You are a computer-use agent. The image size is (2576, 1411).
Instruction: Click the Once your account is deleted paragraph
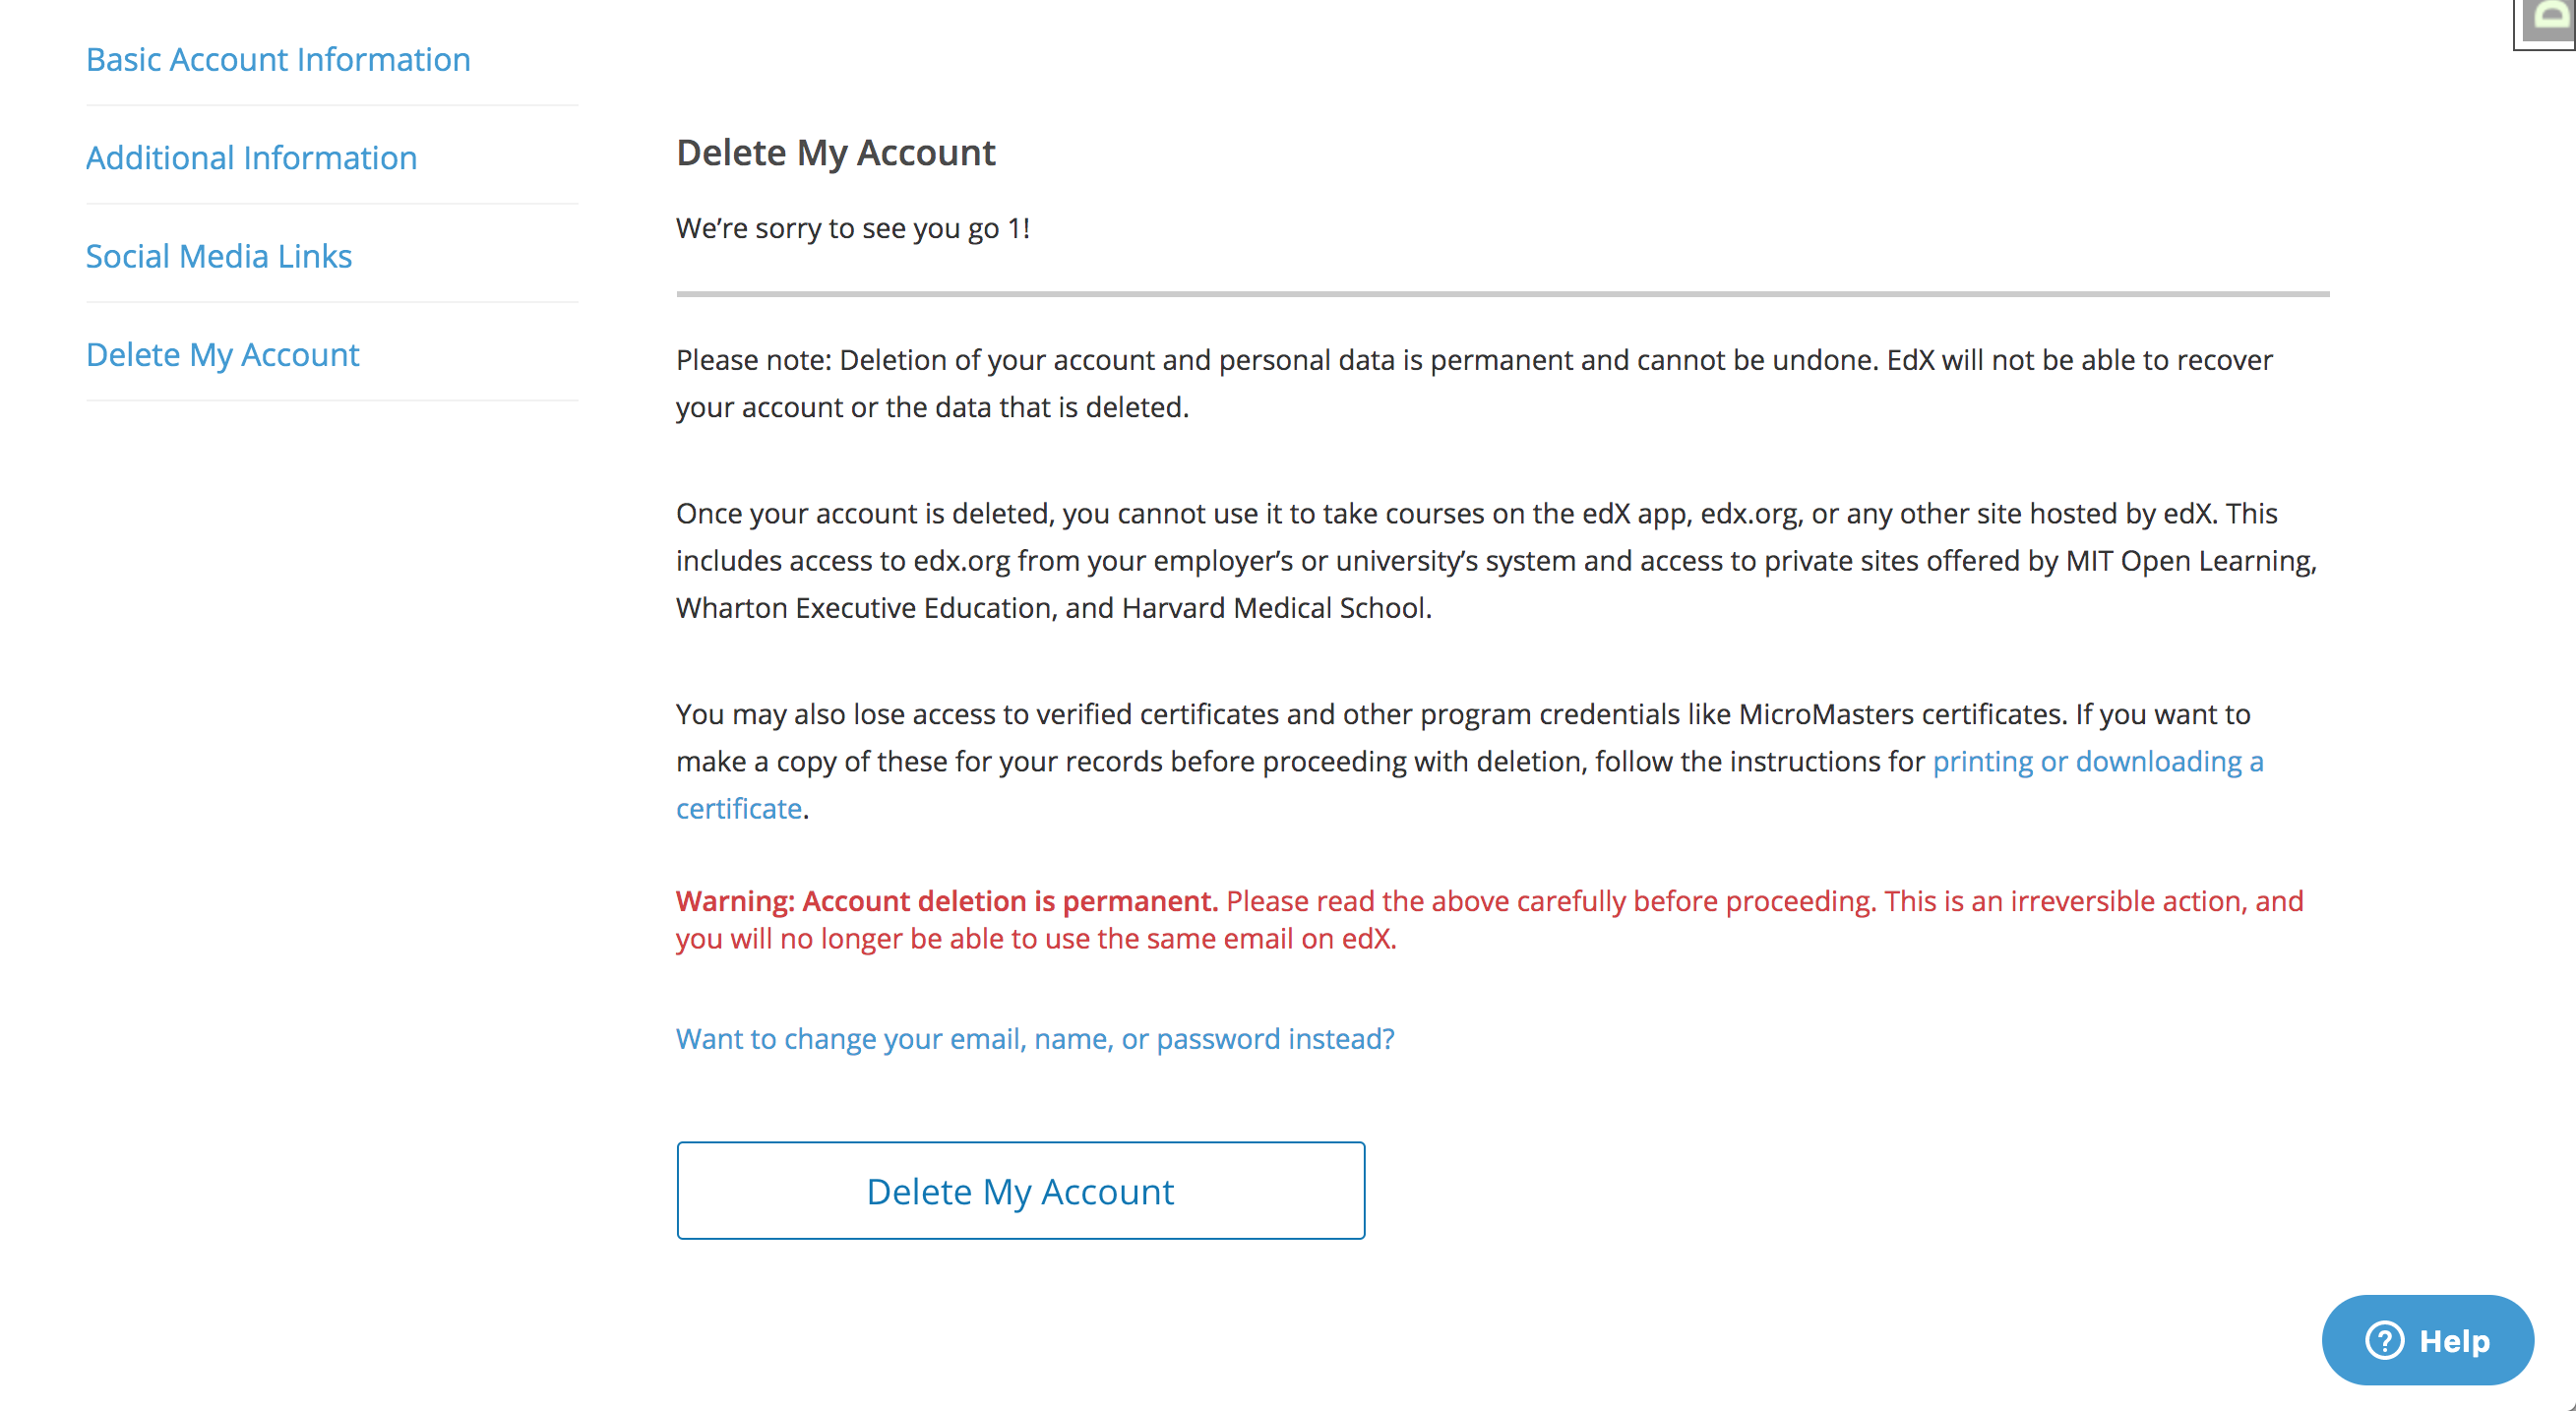click(1496, 560)
